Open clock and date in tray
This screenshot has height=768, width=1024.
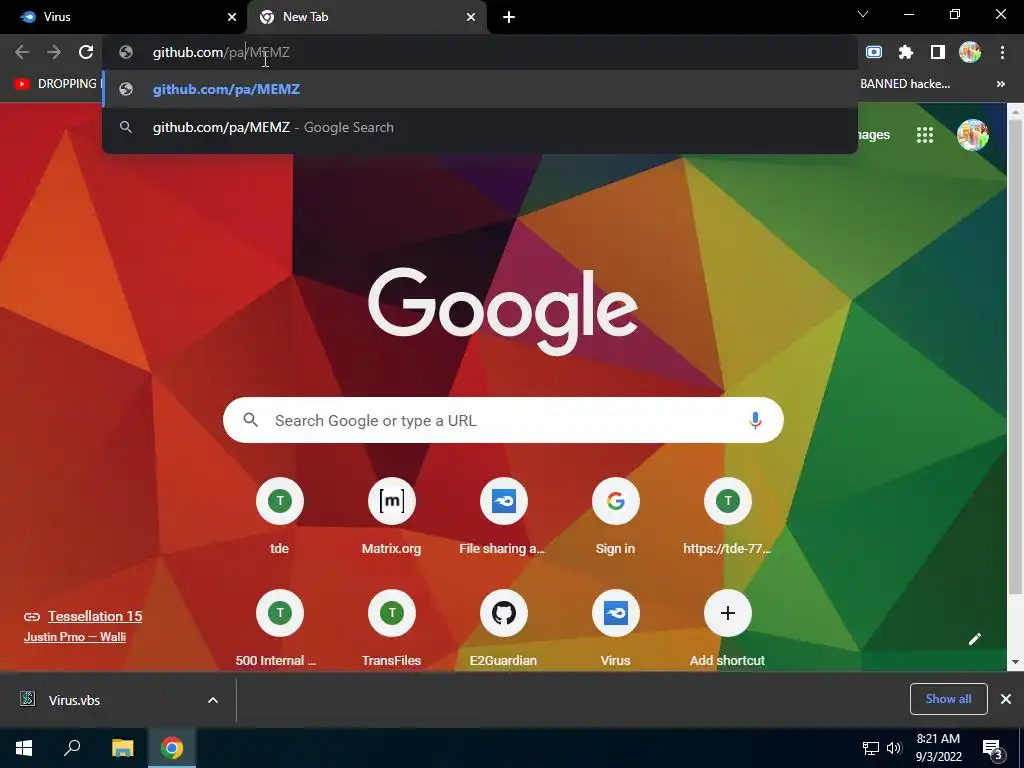[938, 748]
